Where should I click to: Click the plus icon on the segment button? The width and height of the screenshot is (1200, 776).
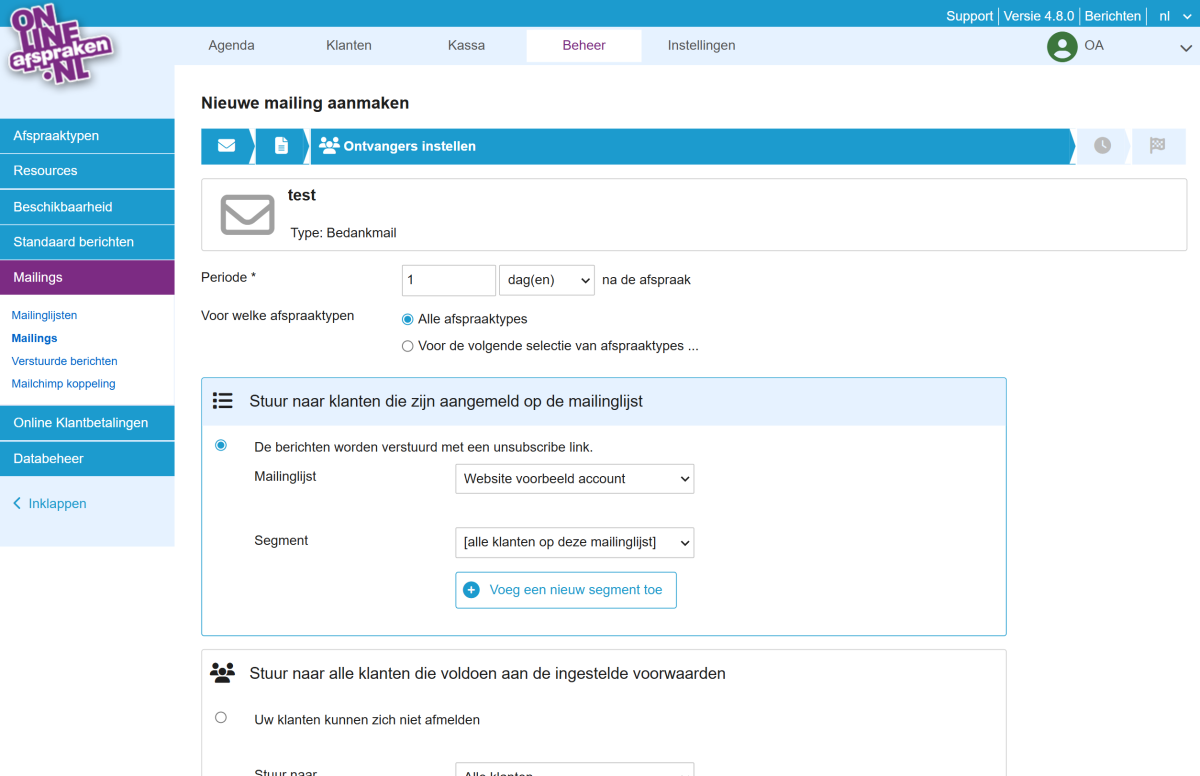click(472, 590)
